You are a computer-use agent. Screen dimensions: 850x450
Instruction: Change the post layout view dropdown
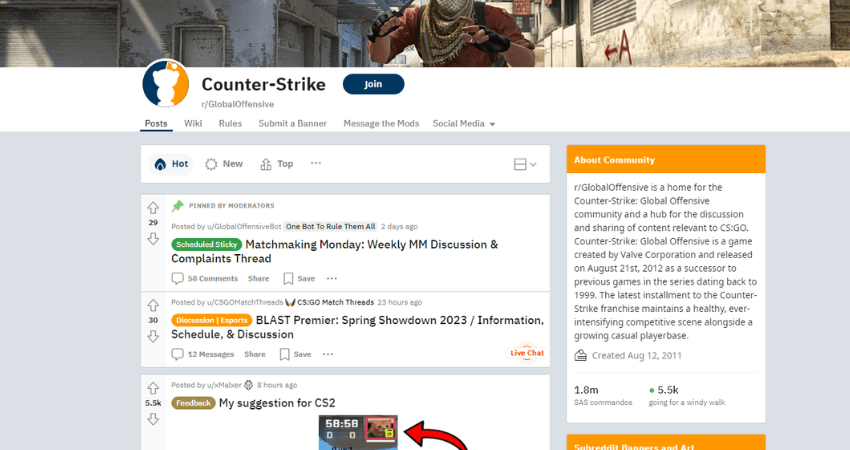pos(525,164)
